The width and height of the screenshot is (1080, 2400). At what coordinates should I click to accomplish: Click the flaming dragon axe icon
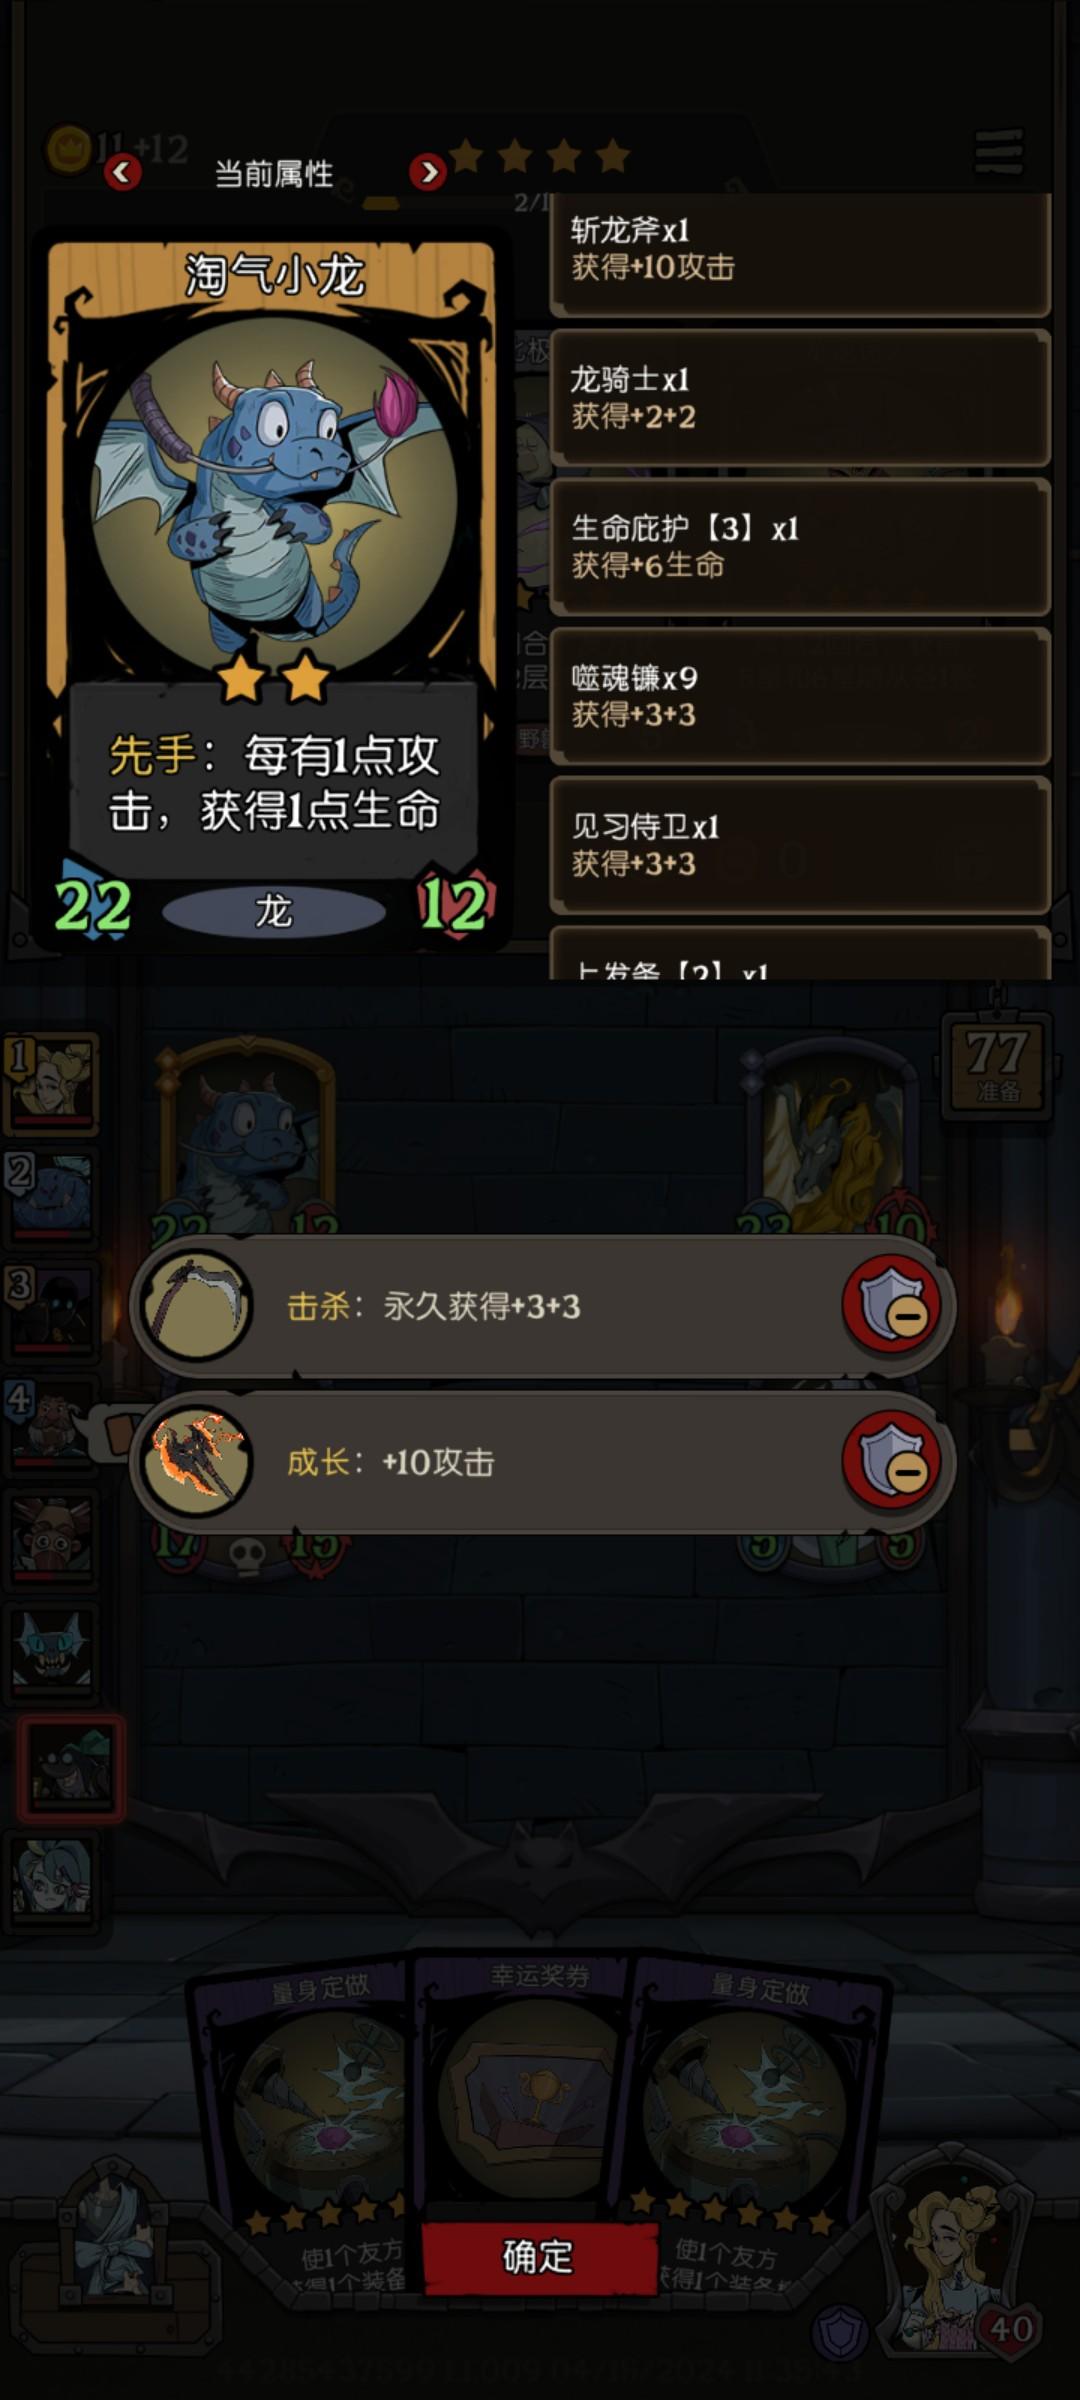click(197, 1462)
